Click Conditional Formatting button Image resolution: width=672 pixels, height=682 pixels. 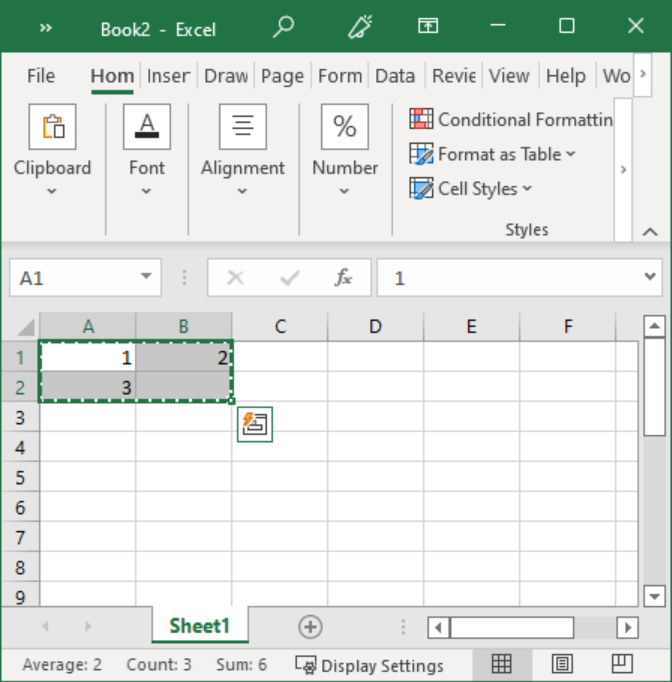(511, 119)
